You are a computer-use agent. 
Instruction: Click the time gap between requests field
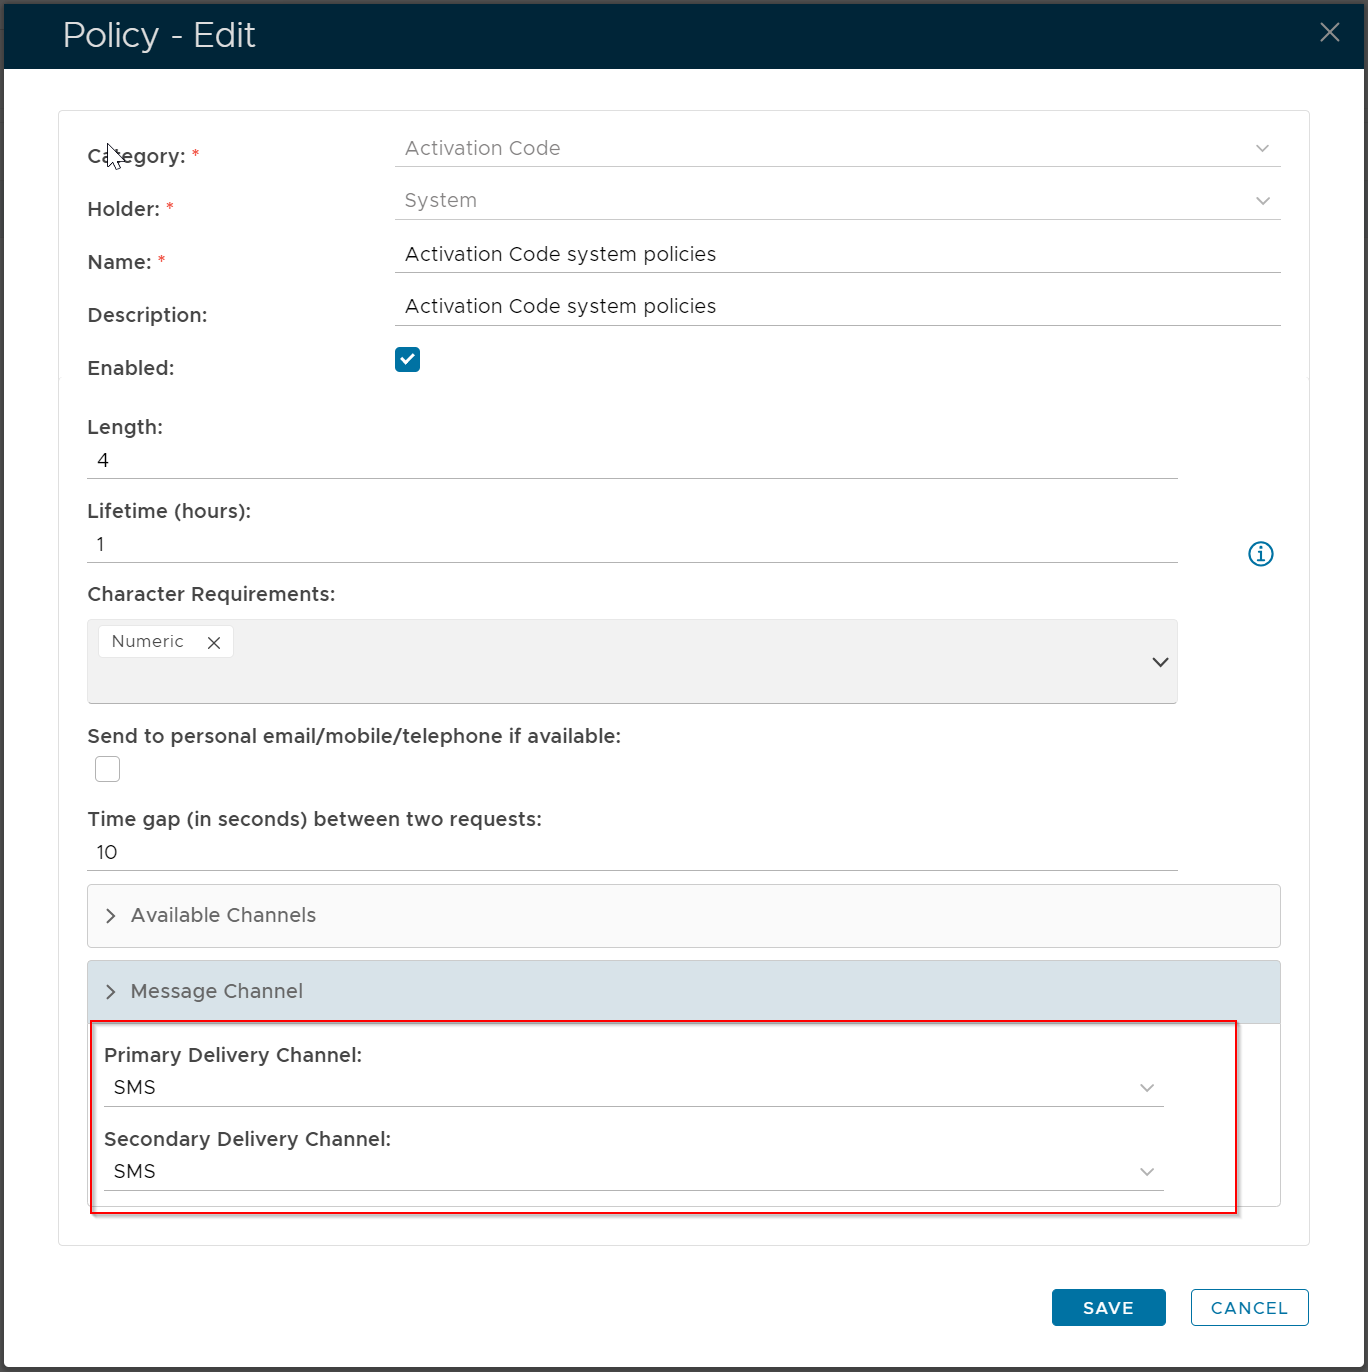coord(630,853)
